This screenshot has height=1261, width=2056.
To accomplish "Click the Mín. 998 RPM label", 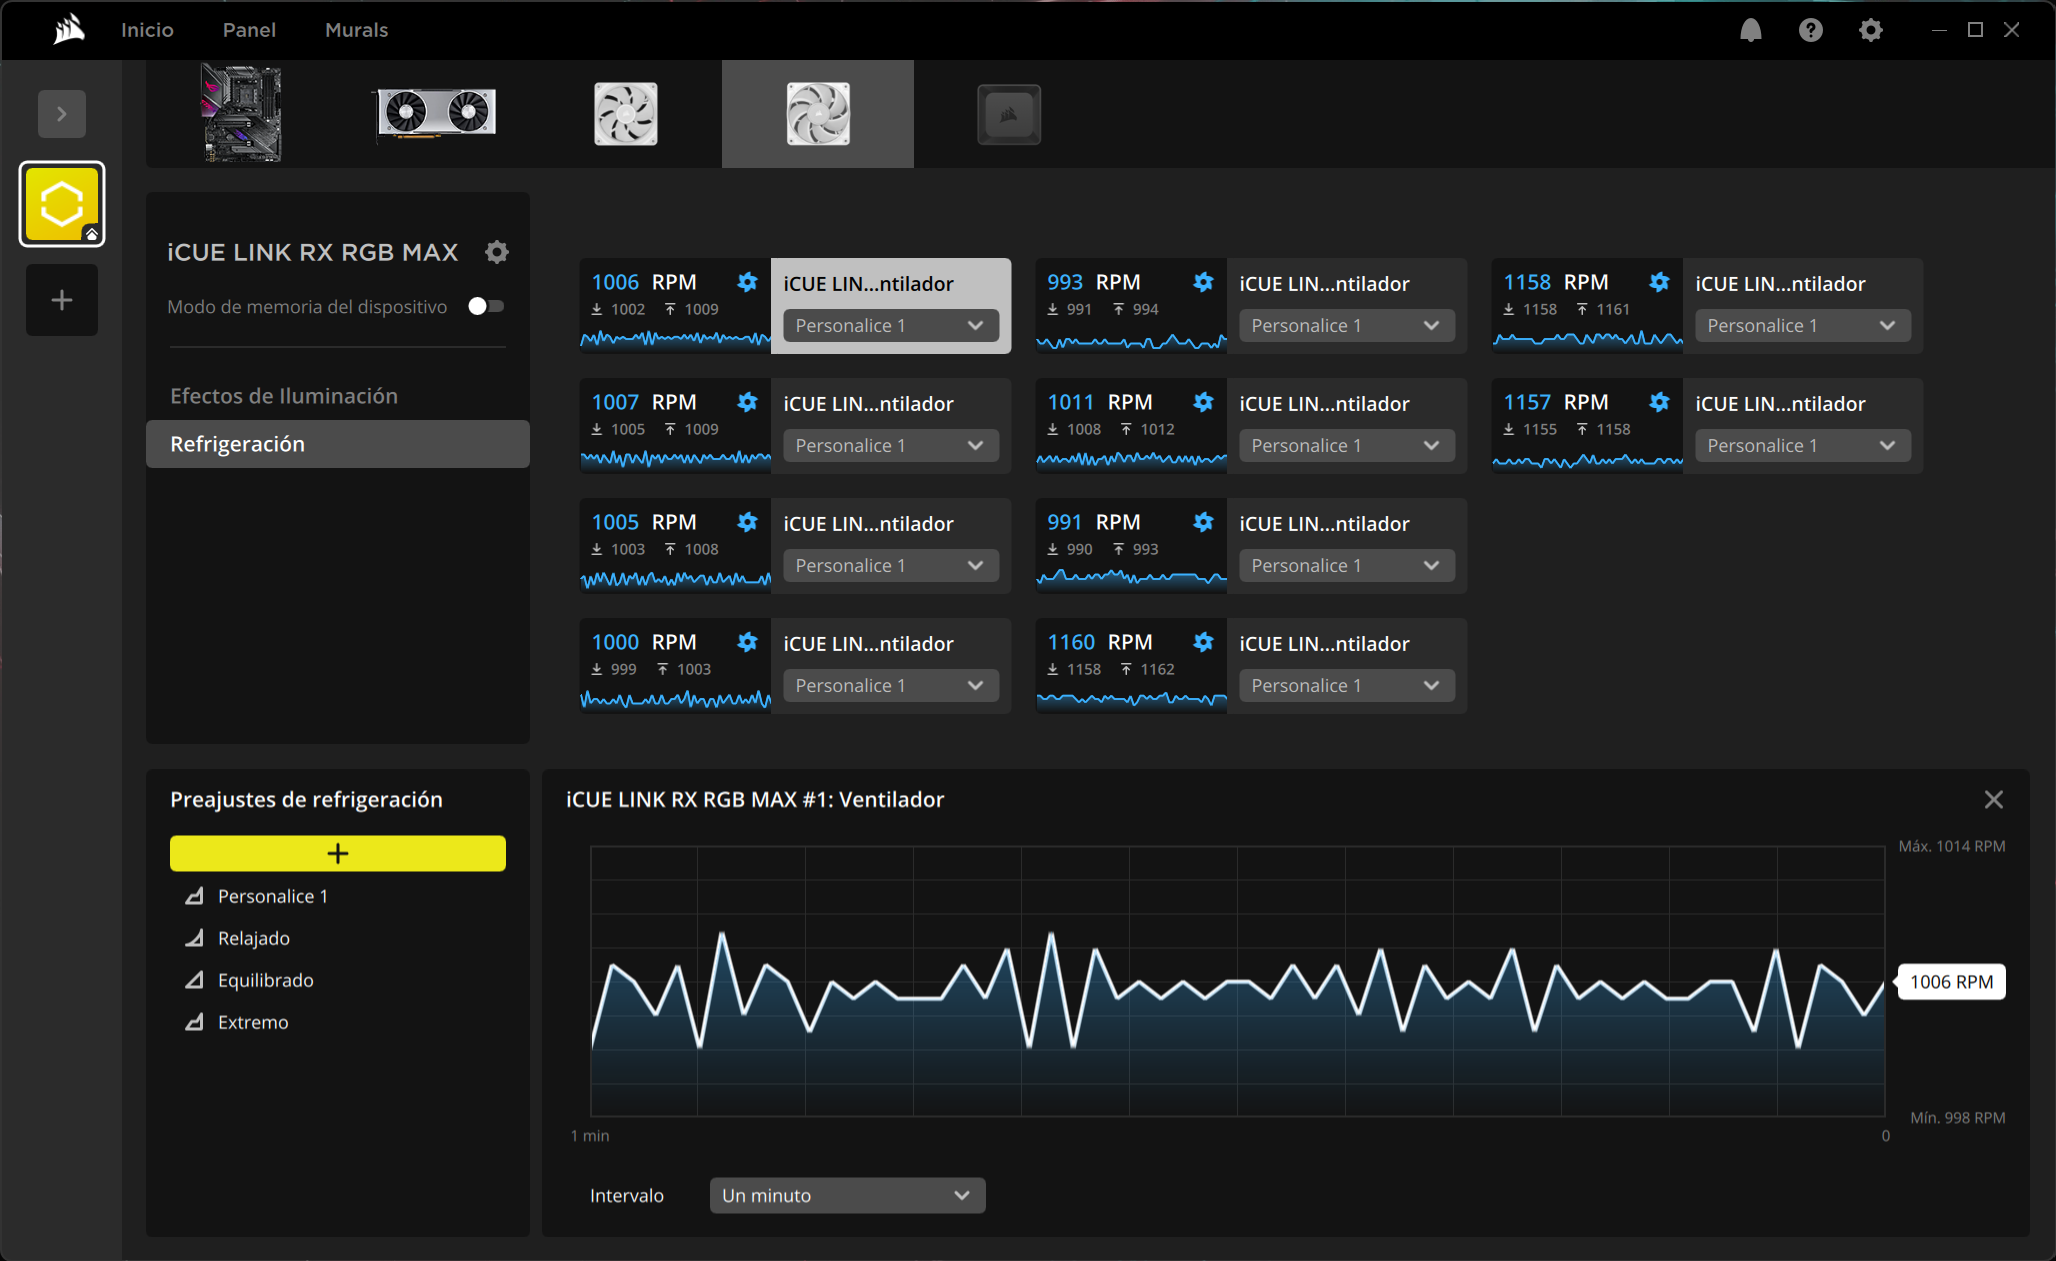I will [1957, 1118].
